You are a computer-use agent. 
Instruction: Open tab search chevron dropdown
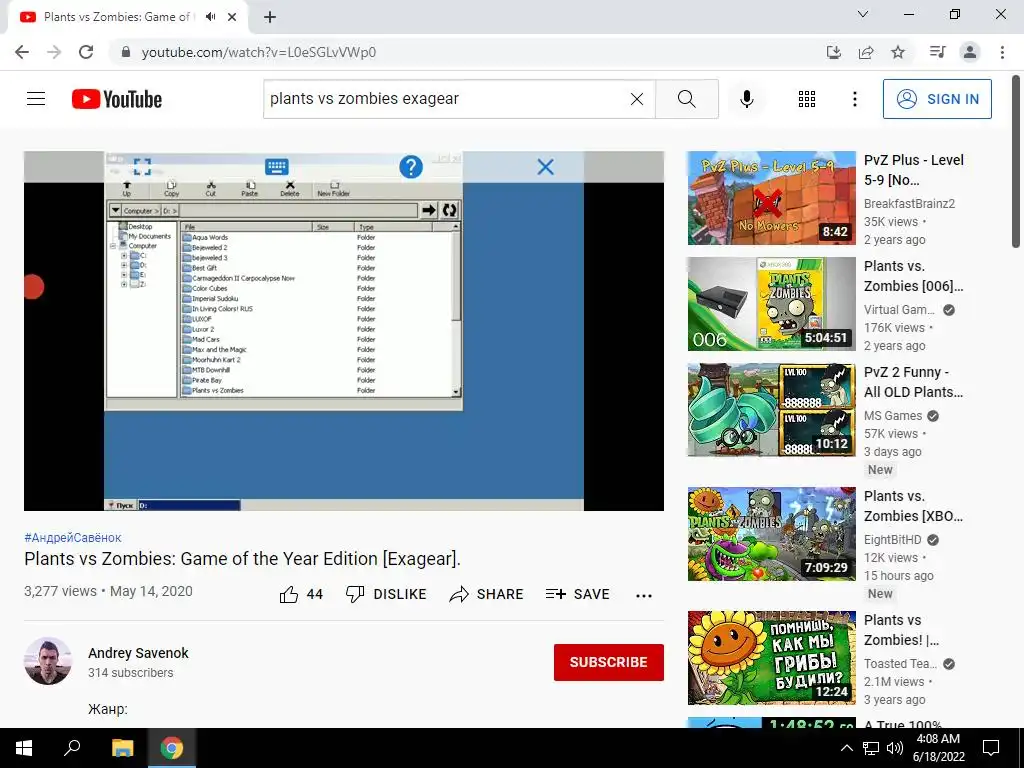(863, 14)
